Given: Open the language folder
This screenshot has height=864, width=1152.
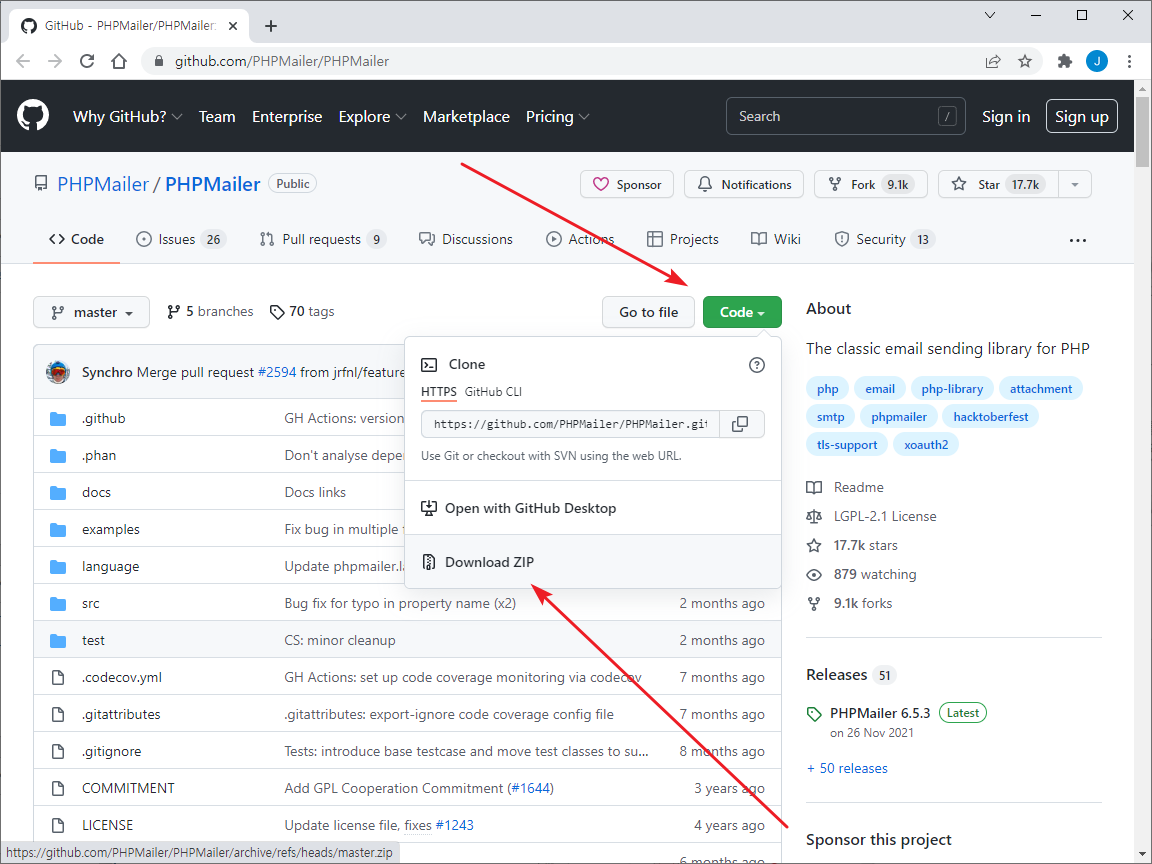Looking at the screenshot, I should [110, 566].
